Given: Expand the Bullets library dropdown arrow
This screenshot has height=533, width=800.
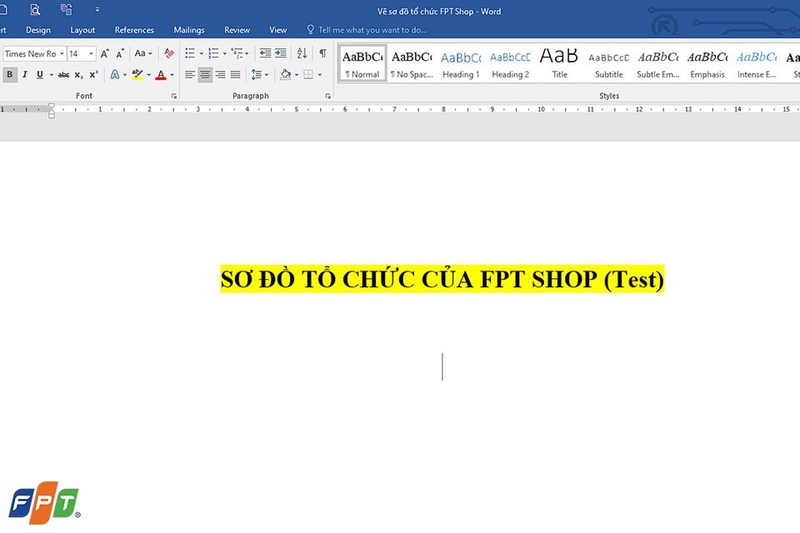Looking at the screenshot, I should click(x=201, y=54).
